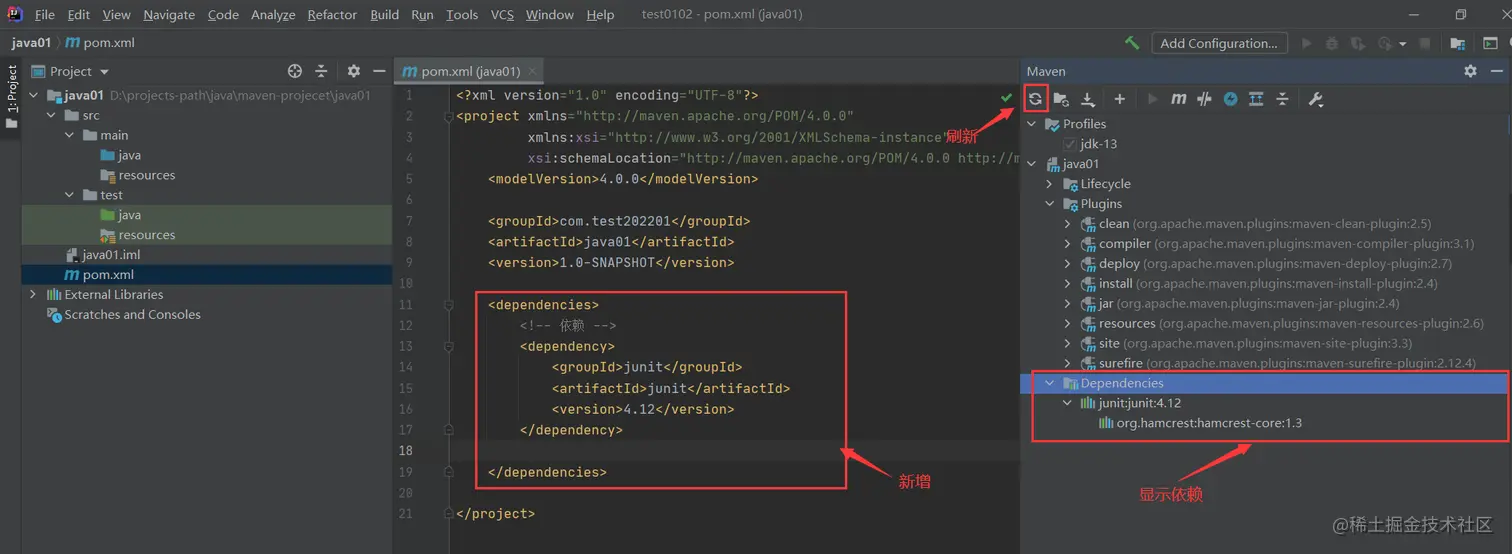
Task: Click the Run Maven Build play icon
Action: (1152, 99)
